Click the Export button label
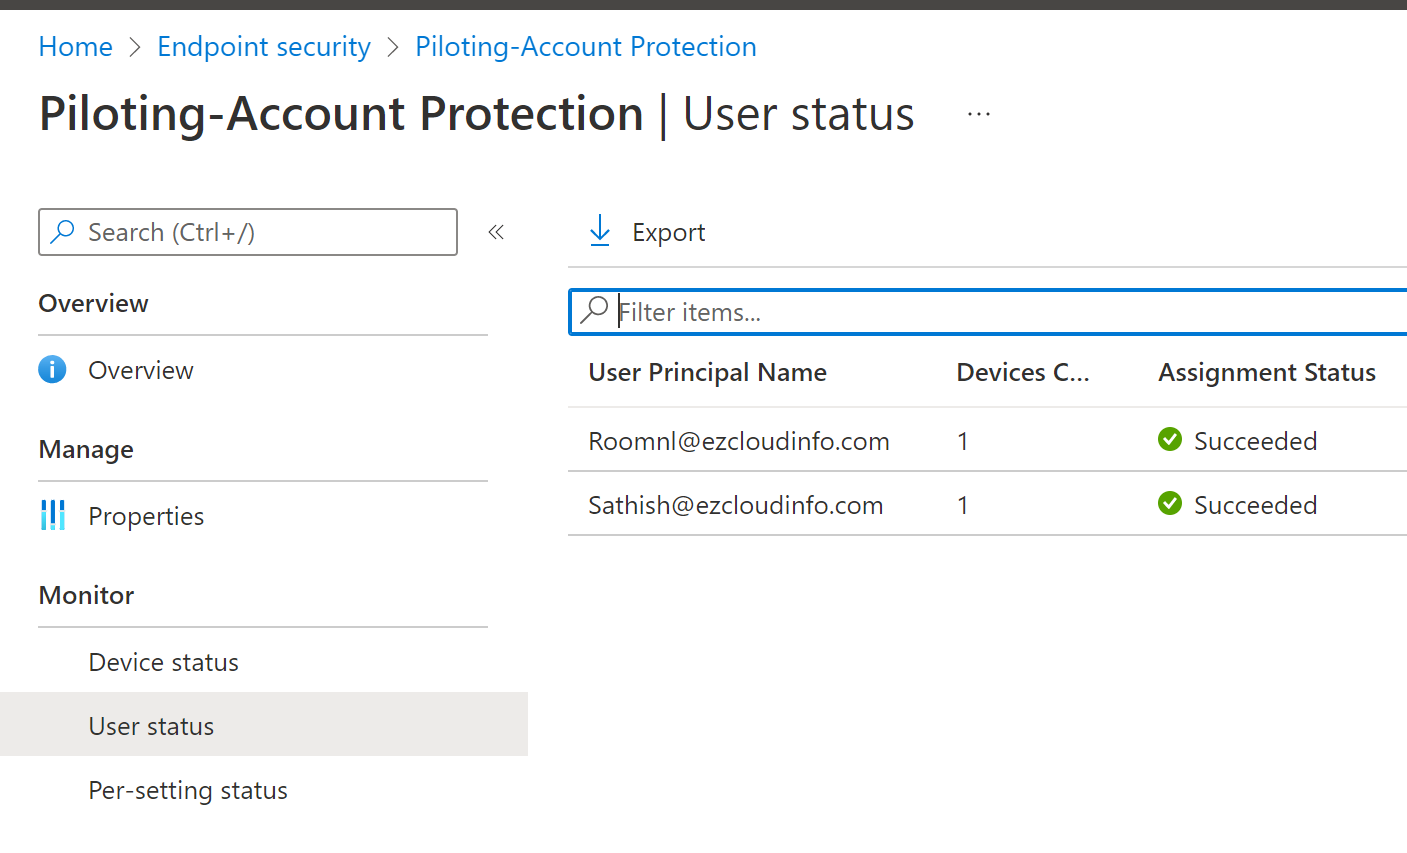 coord(668,232)
